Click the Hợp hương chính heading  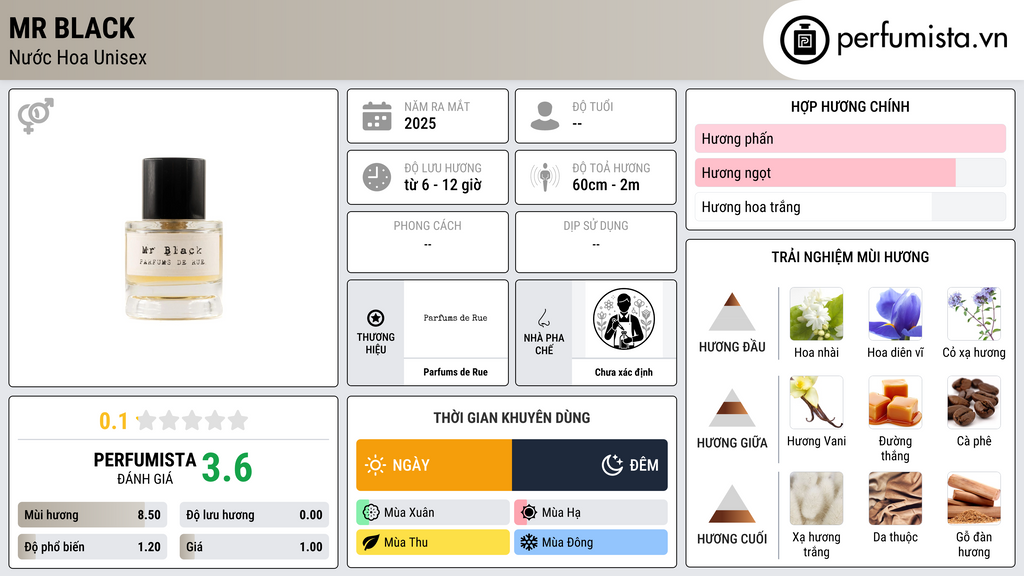(x=850, y=106)
